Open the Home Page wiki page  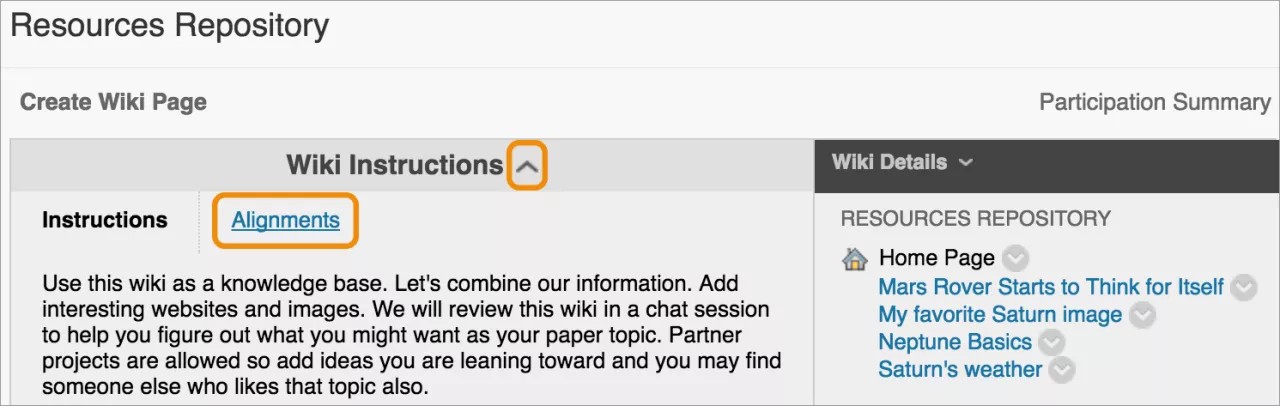pos(936,259)
